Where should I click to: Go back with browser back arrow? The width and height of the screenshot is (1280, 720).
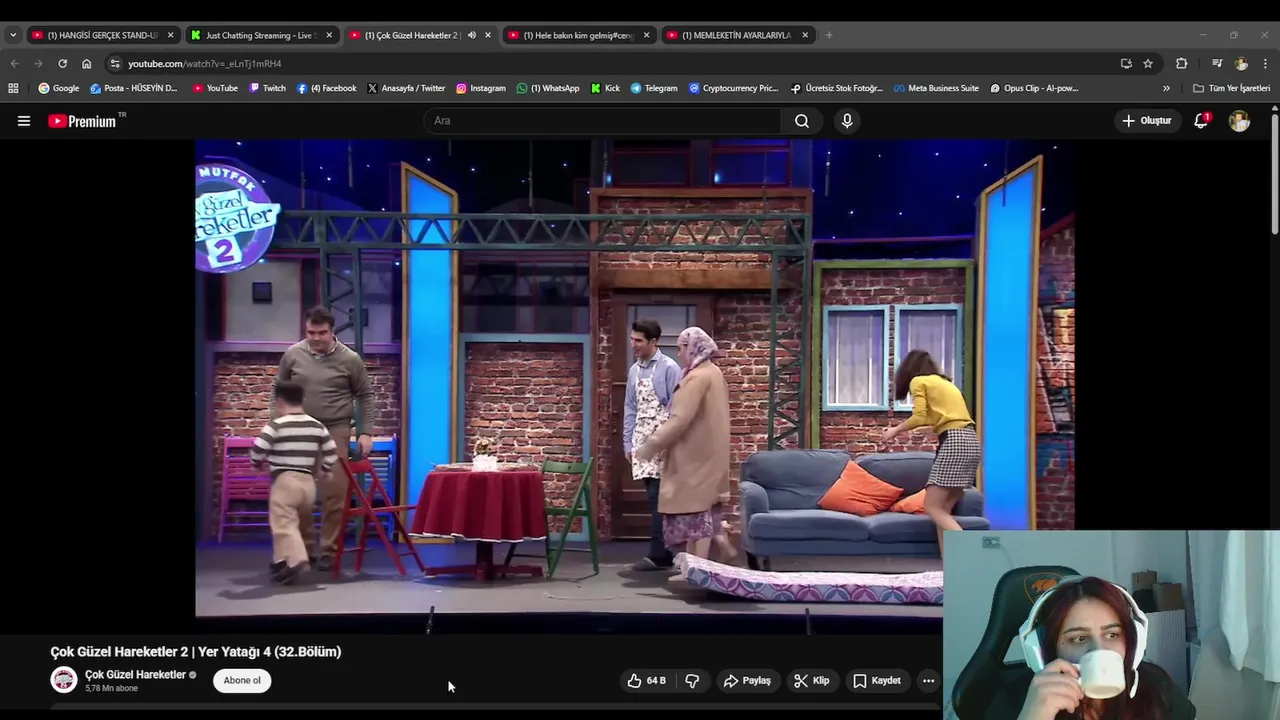pyautogui.click(x=14, y=63)
